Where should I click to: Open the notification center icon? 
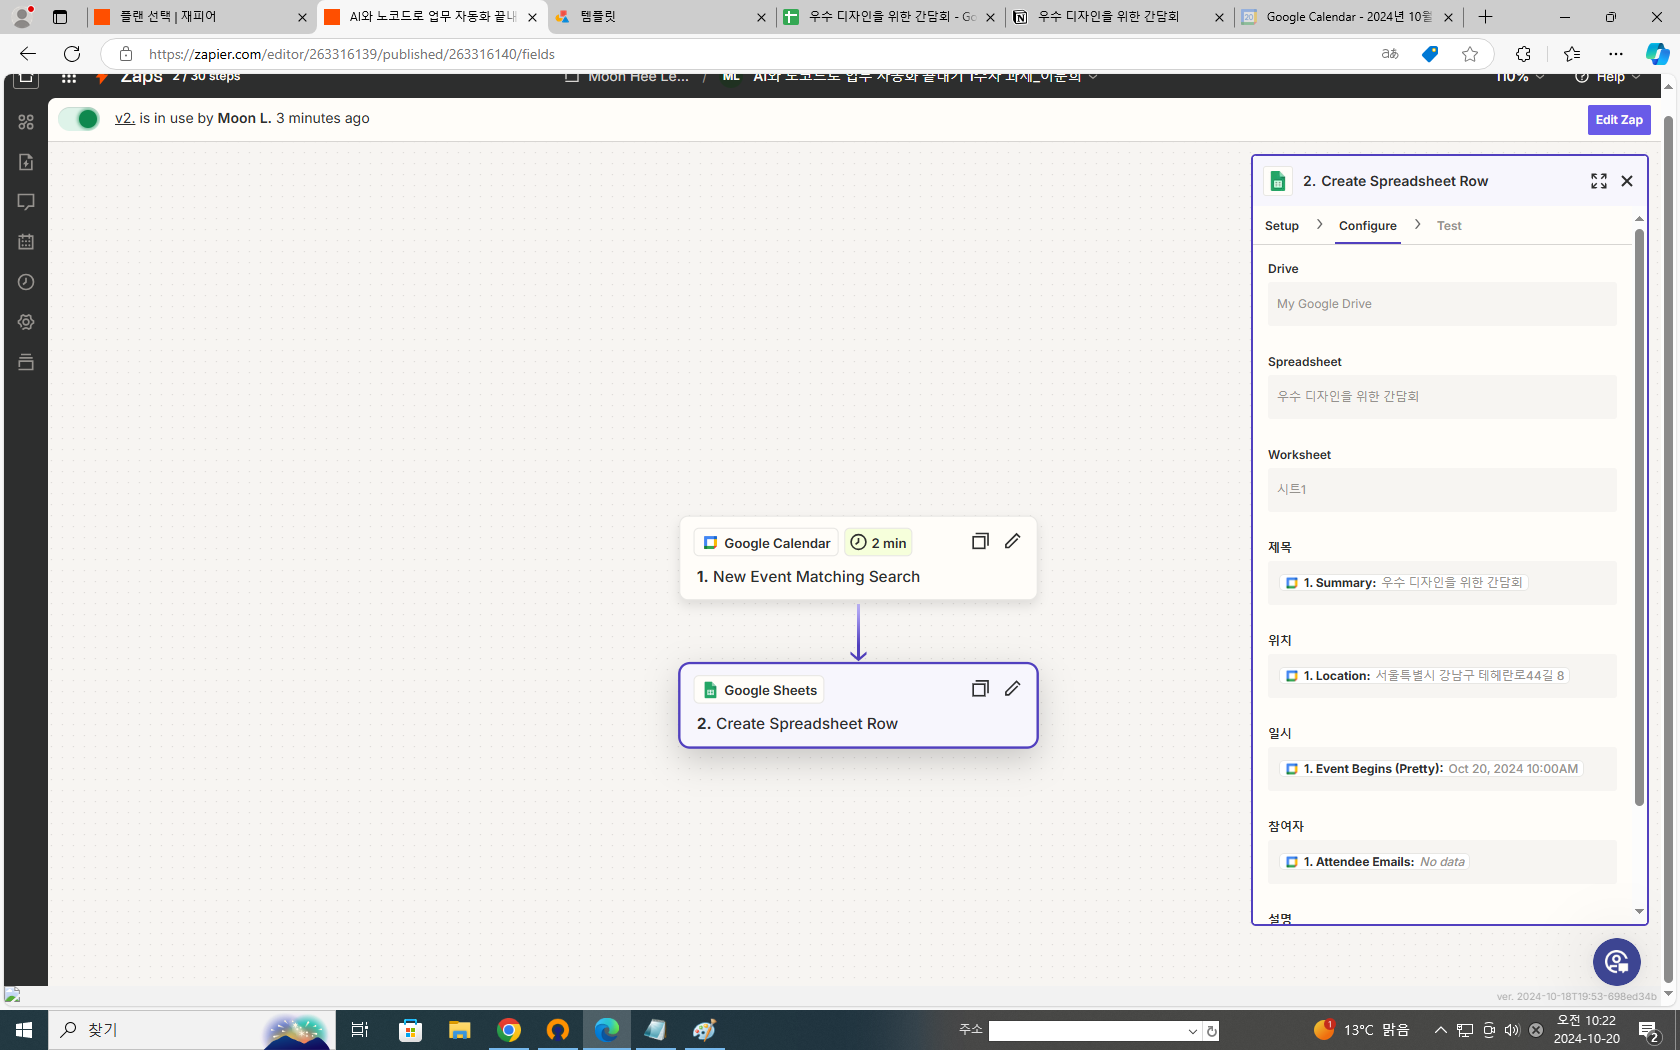point(1650,1030)
